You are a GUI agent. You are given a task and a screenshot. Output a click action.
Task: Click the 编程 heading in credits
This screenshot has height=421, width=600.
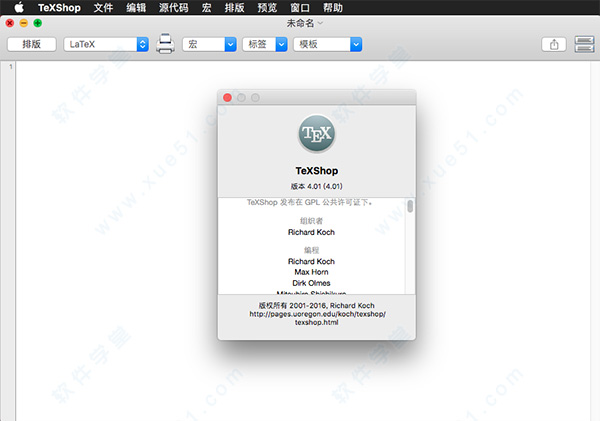point(311,250)
